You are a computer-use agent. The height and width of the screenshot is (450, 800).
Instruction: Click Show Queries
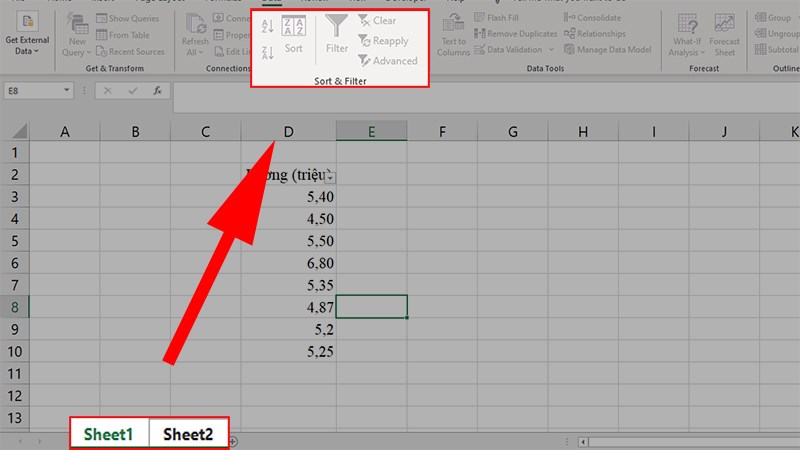tap(128, 18)
